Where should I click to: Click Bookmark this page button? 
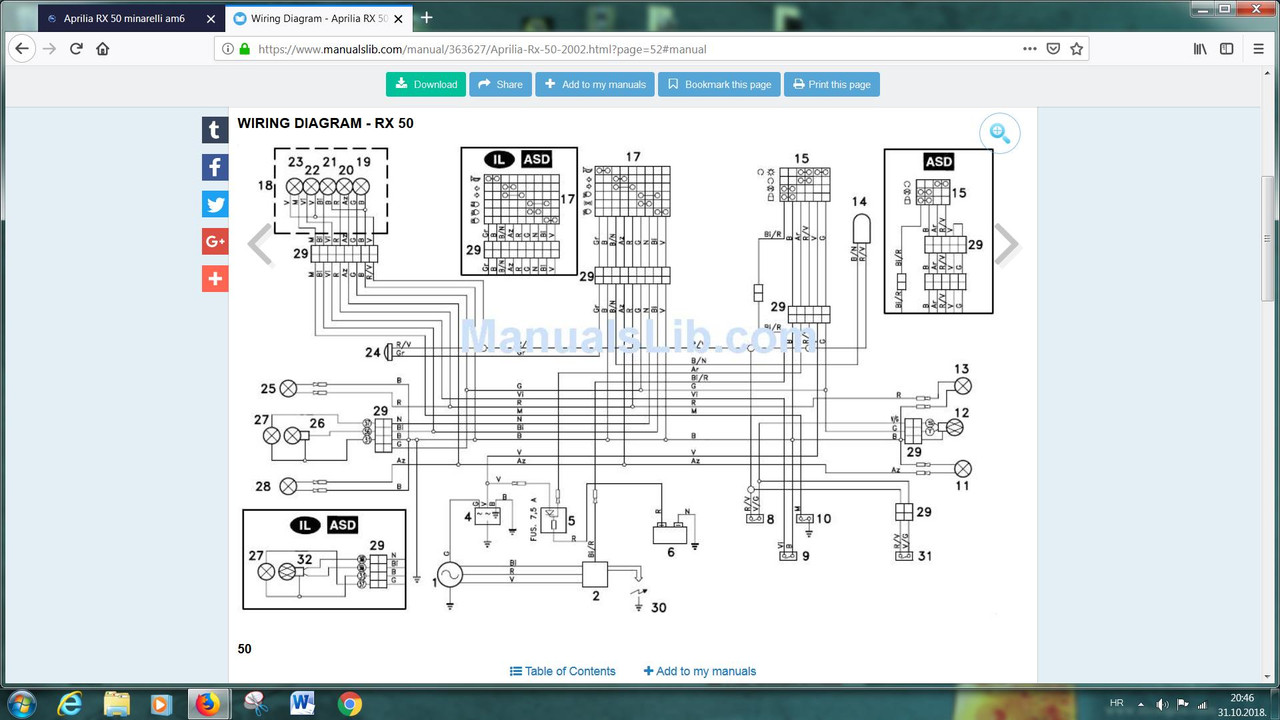click(719, 84)
